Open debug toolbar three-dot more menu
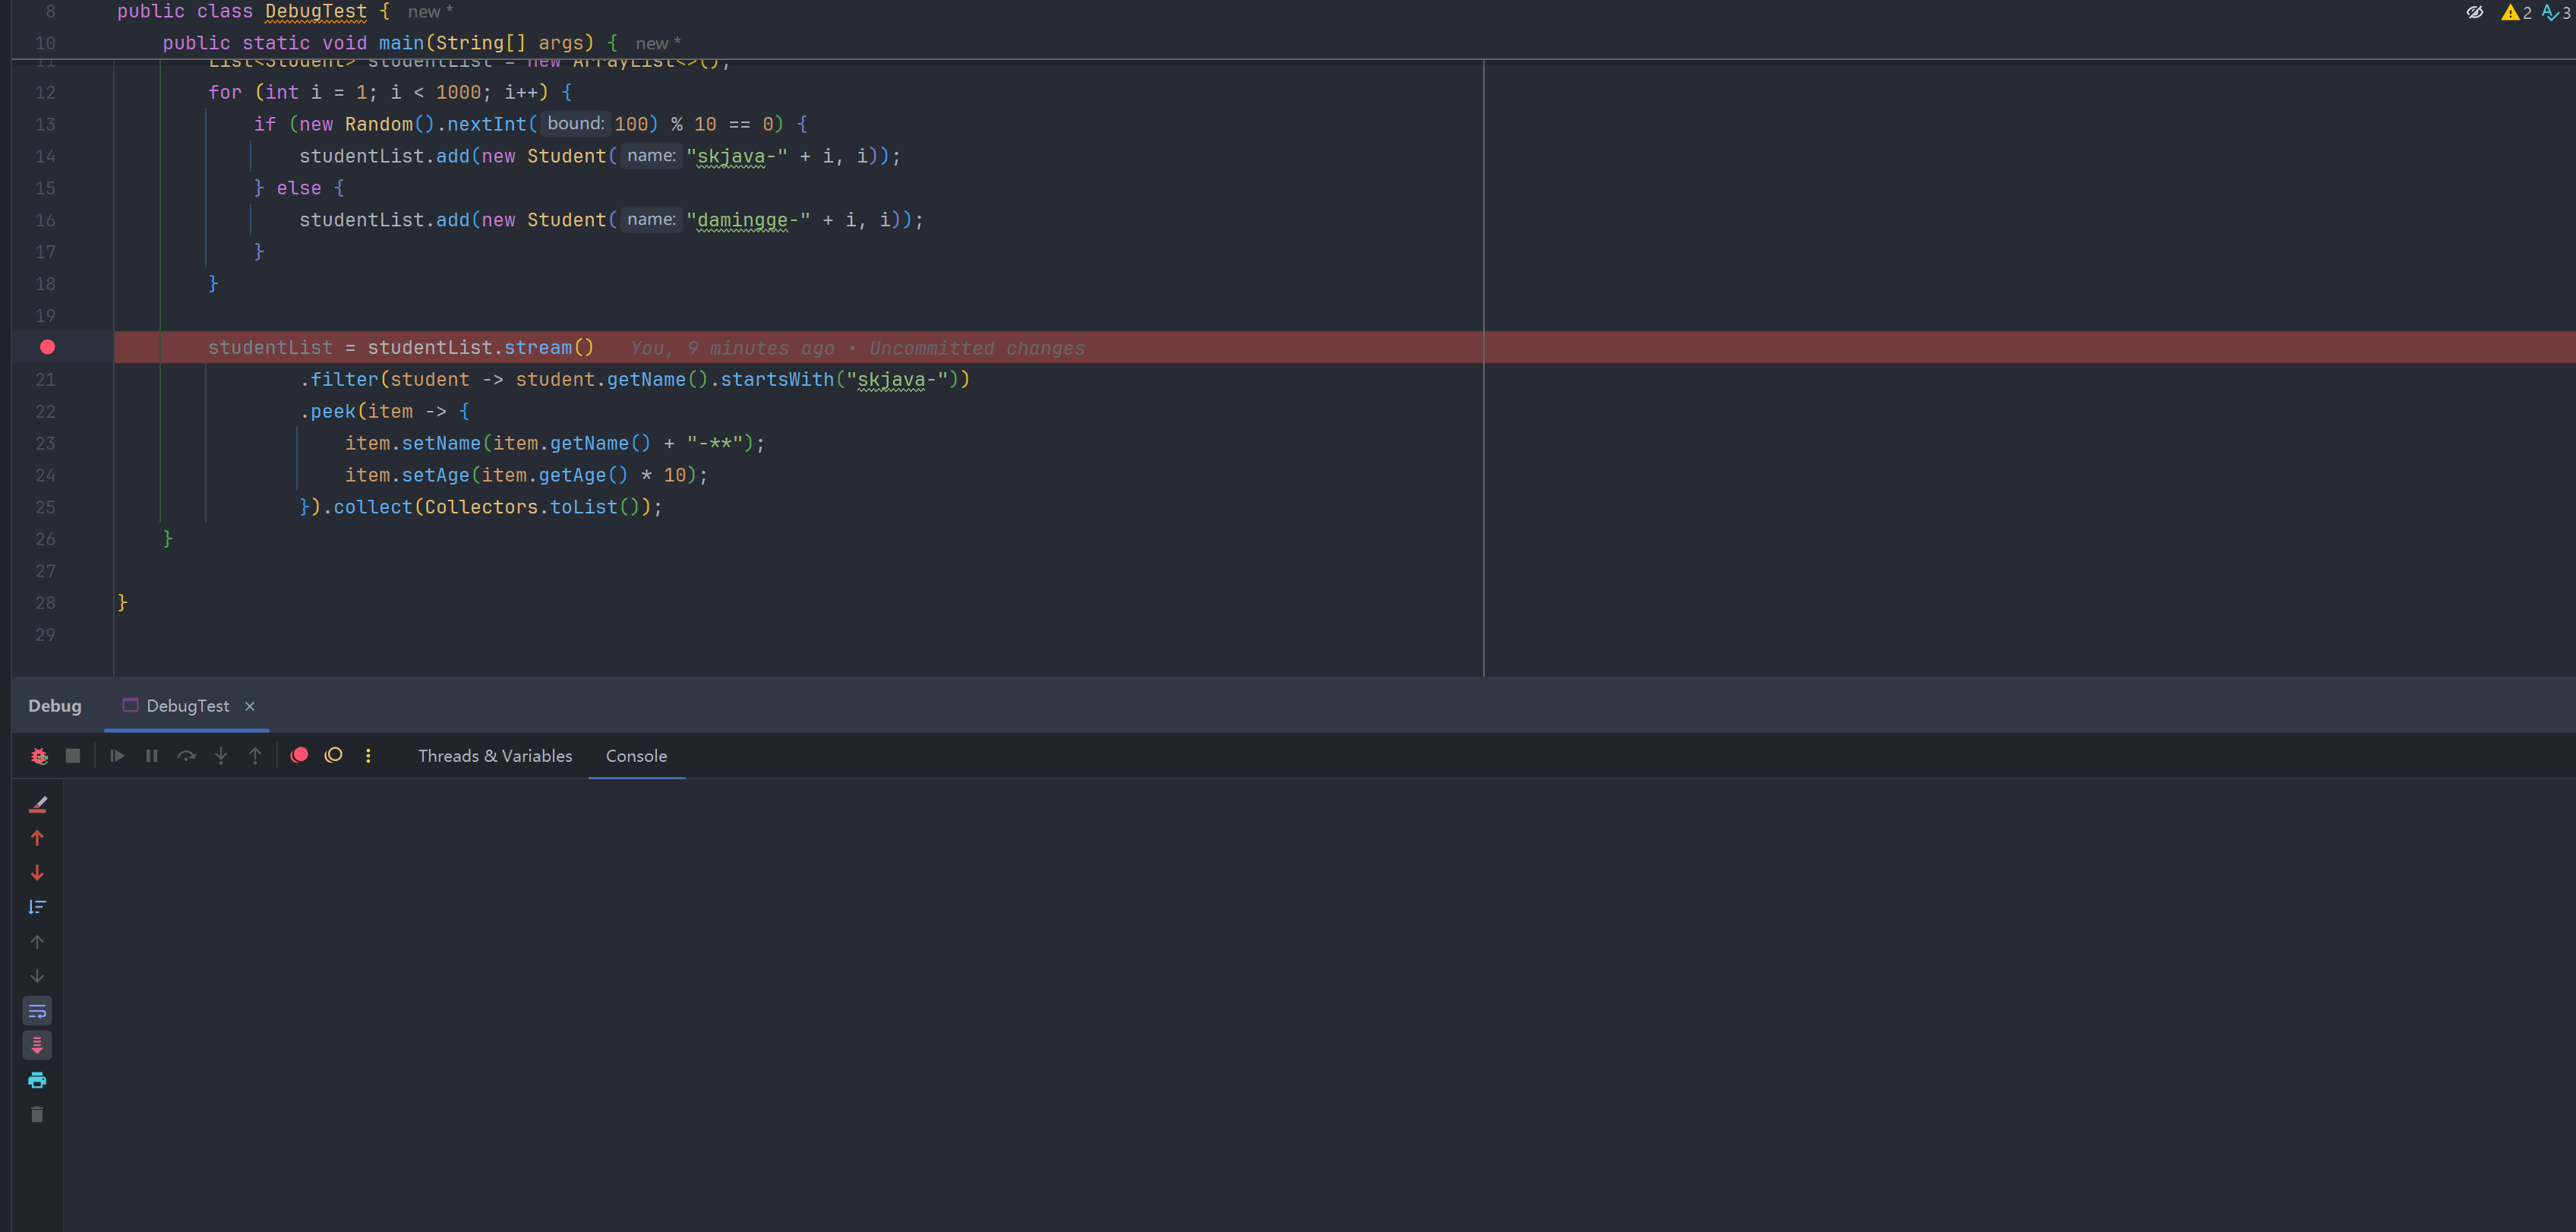 click(368, 756)
